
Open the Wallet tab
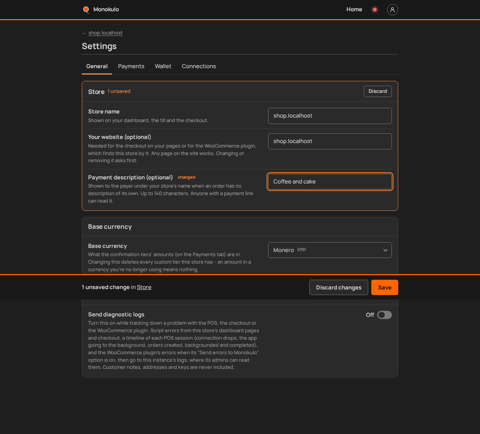click(163, 66)
